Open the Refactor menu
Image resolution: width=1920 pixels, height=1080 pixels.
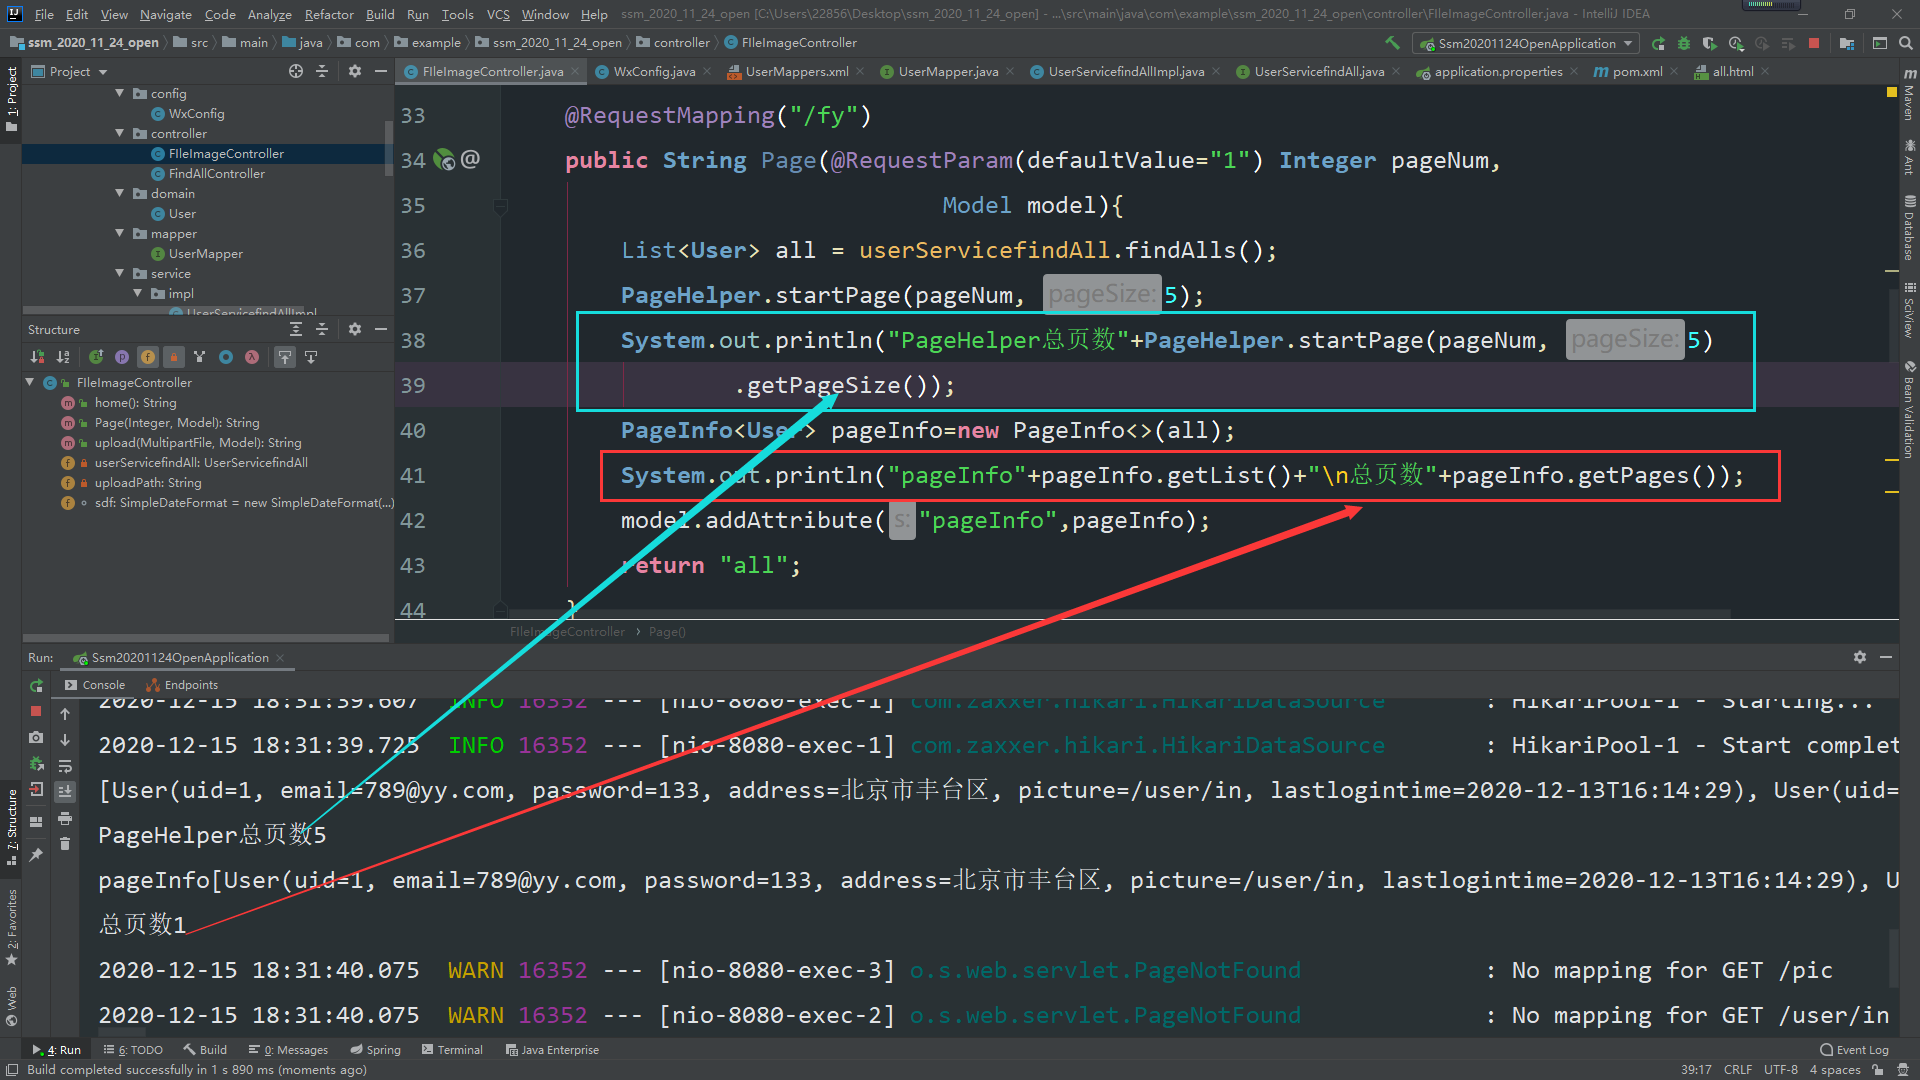pos(329,14)
